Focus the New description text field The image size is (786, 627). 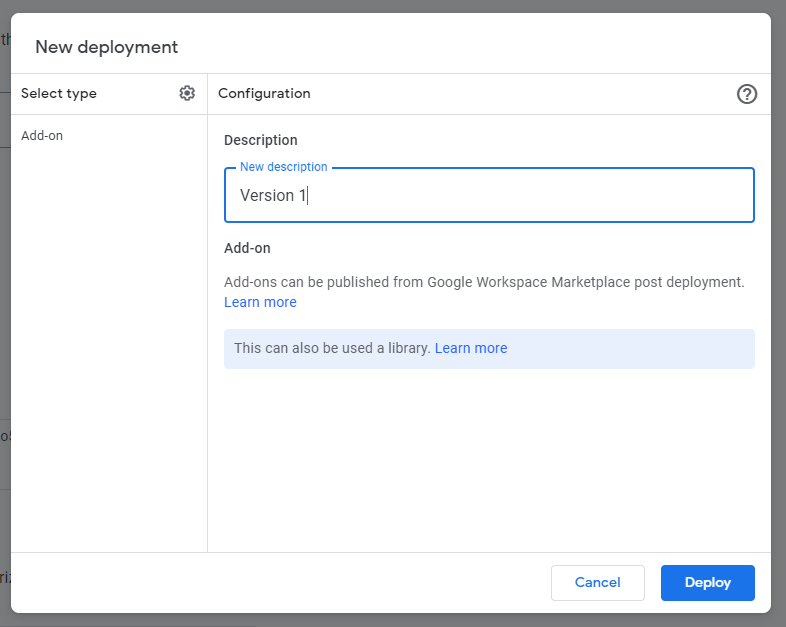489,196
